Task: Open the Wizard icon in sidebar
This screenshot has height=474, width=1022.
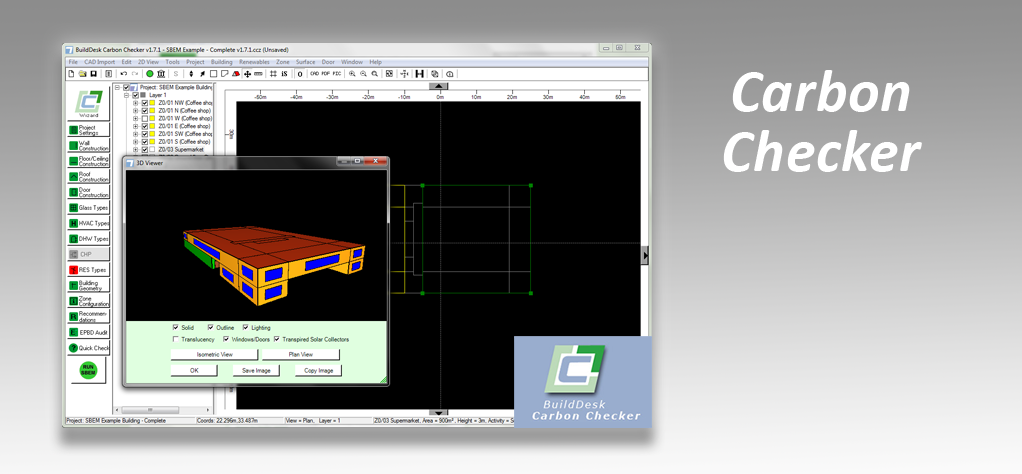Action: coord(89,104)
